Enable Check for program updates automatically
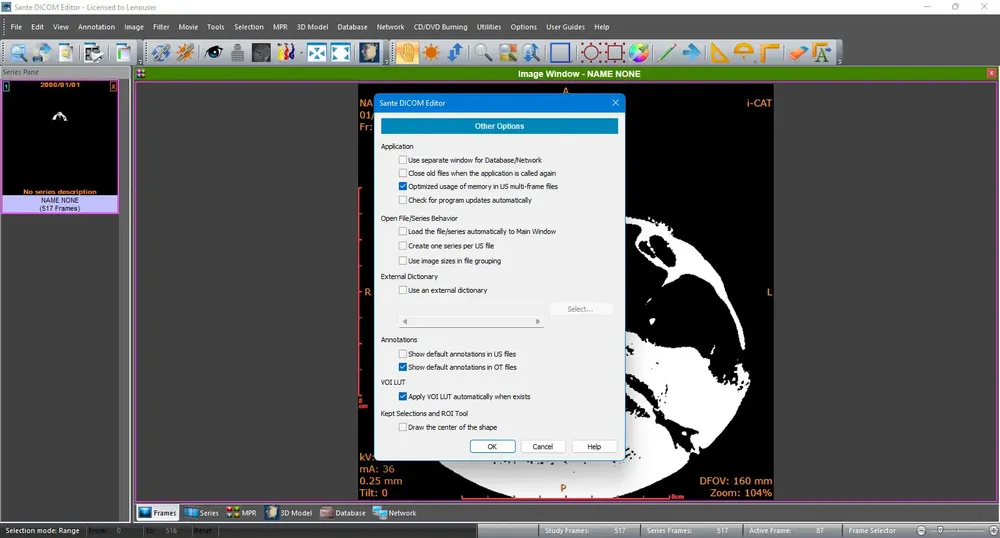Screen dimensions: 1000x538 point(402,200)
